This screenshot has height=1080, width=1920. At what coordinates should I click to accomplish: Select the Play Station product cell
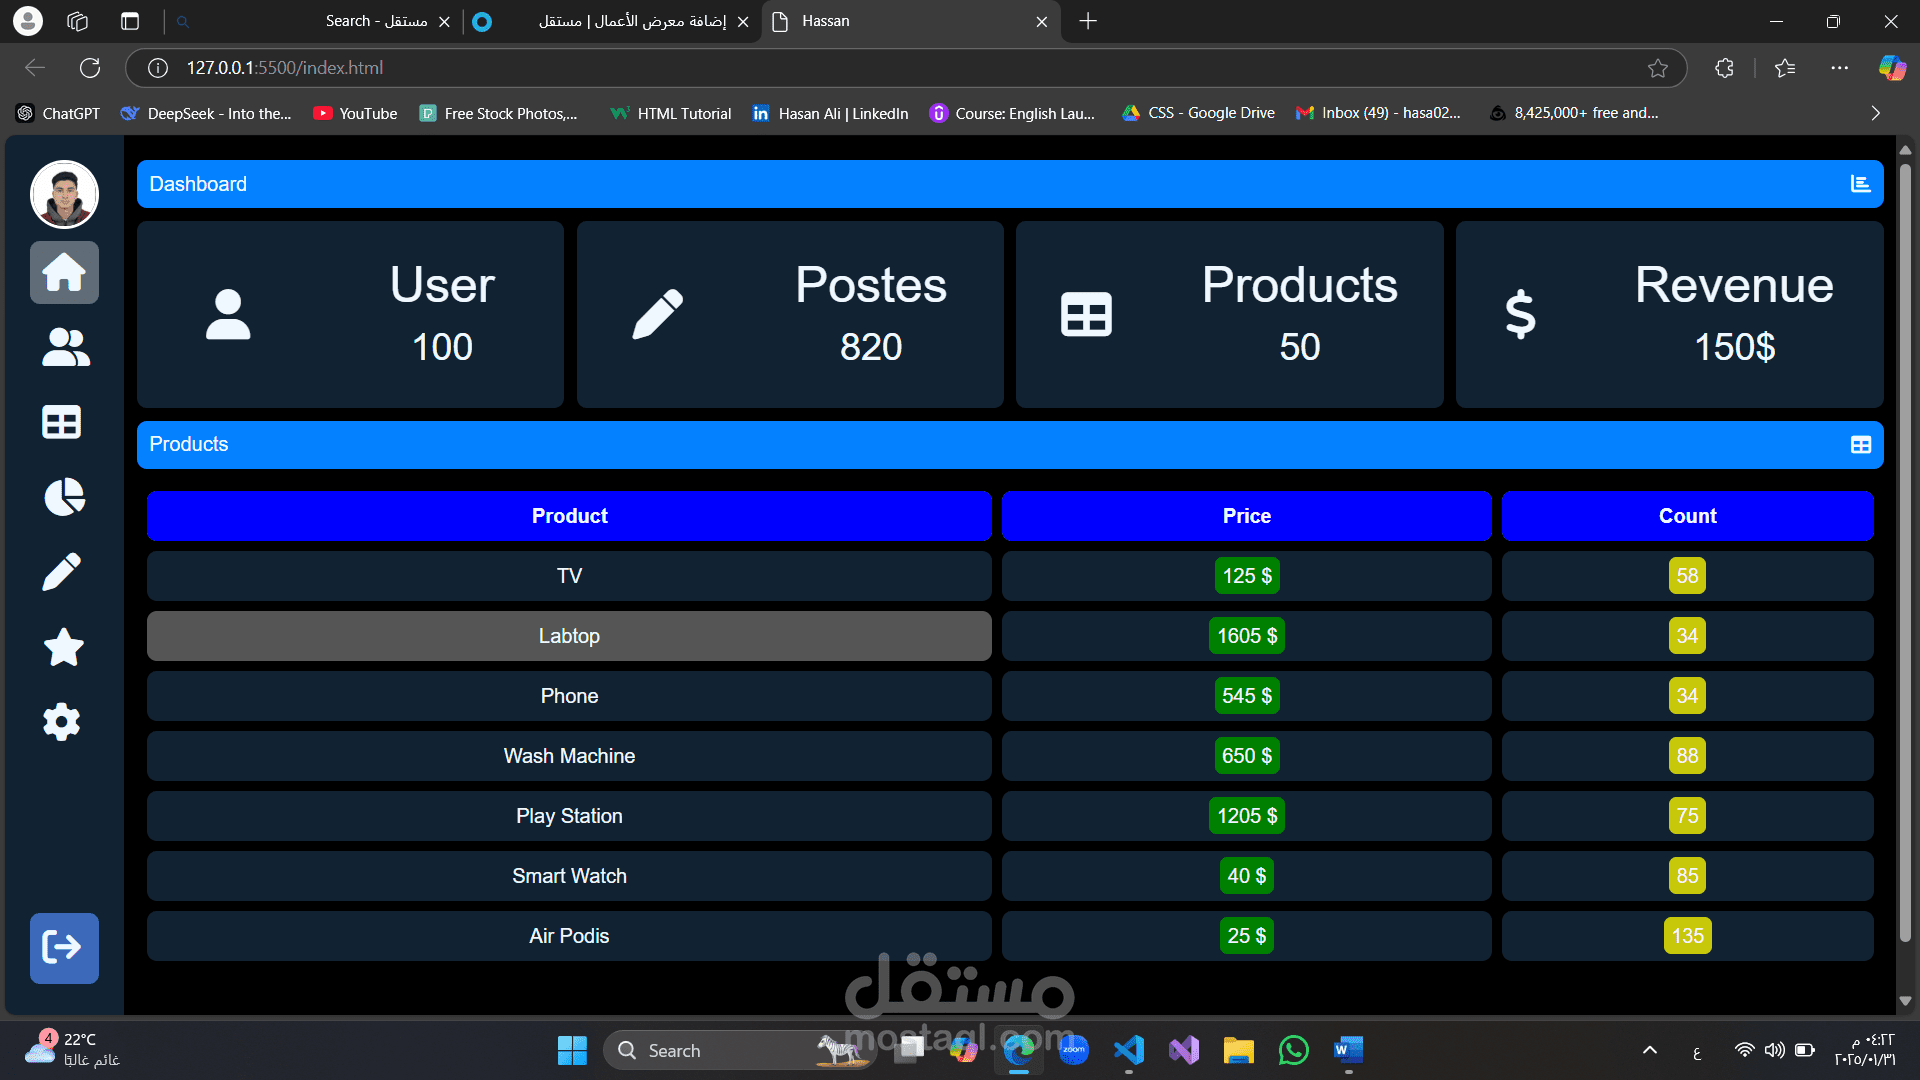569,816
